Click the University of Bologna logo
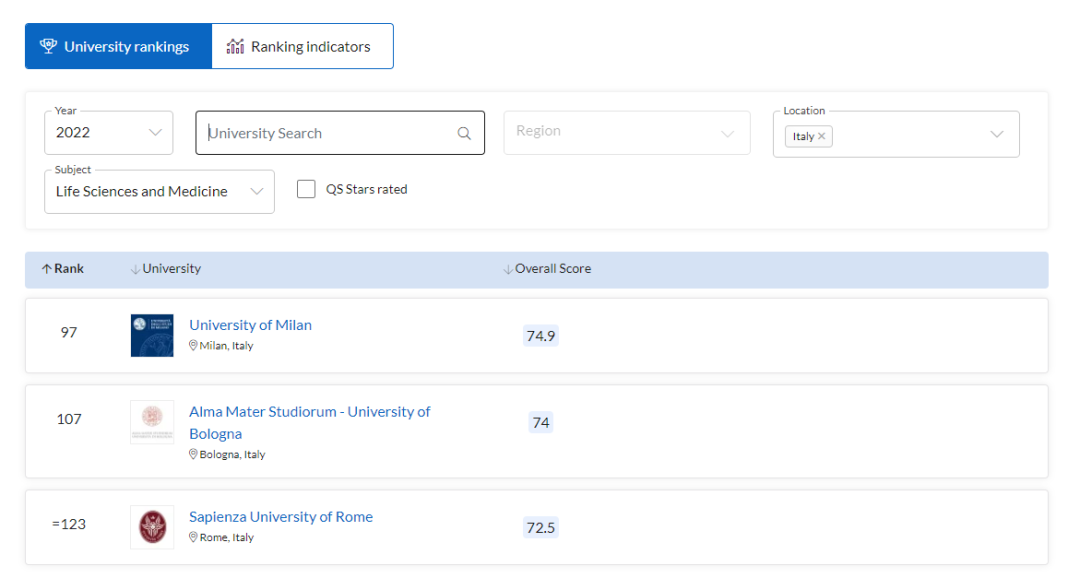1080x578 pixels. click(x=152, y=422)
